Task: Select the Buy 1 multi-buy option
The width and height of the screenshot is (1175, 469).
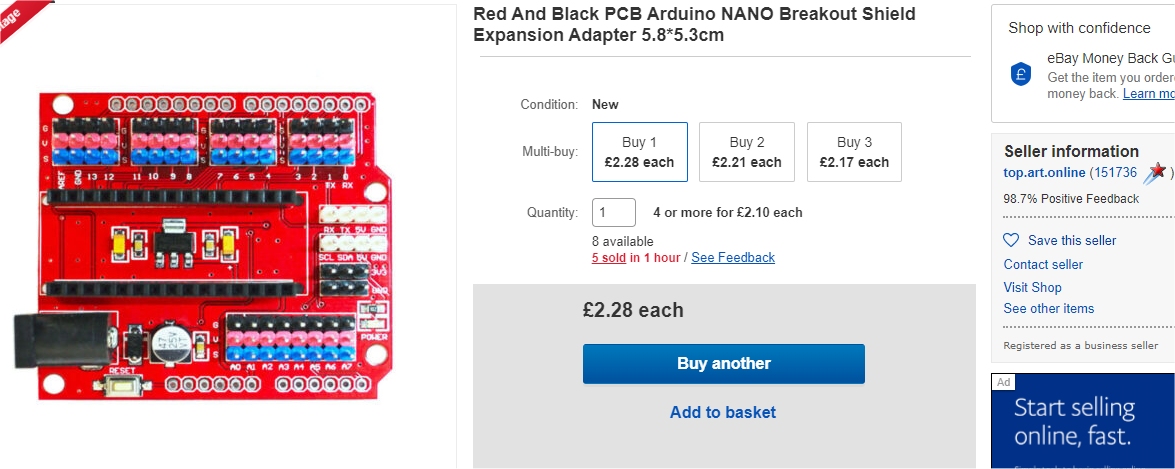Action: [640, 152]
